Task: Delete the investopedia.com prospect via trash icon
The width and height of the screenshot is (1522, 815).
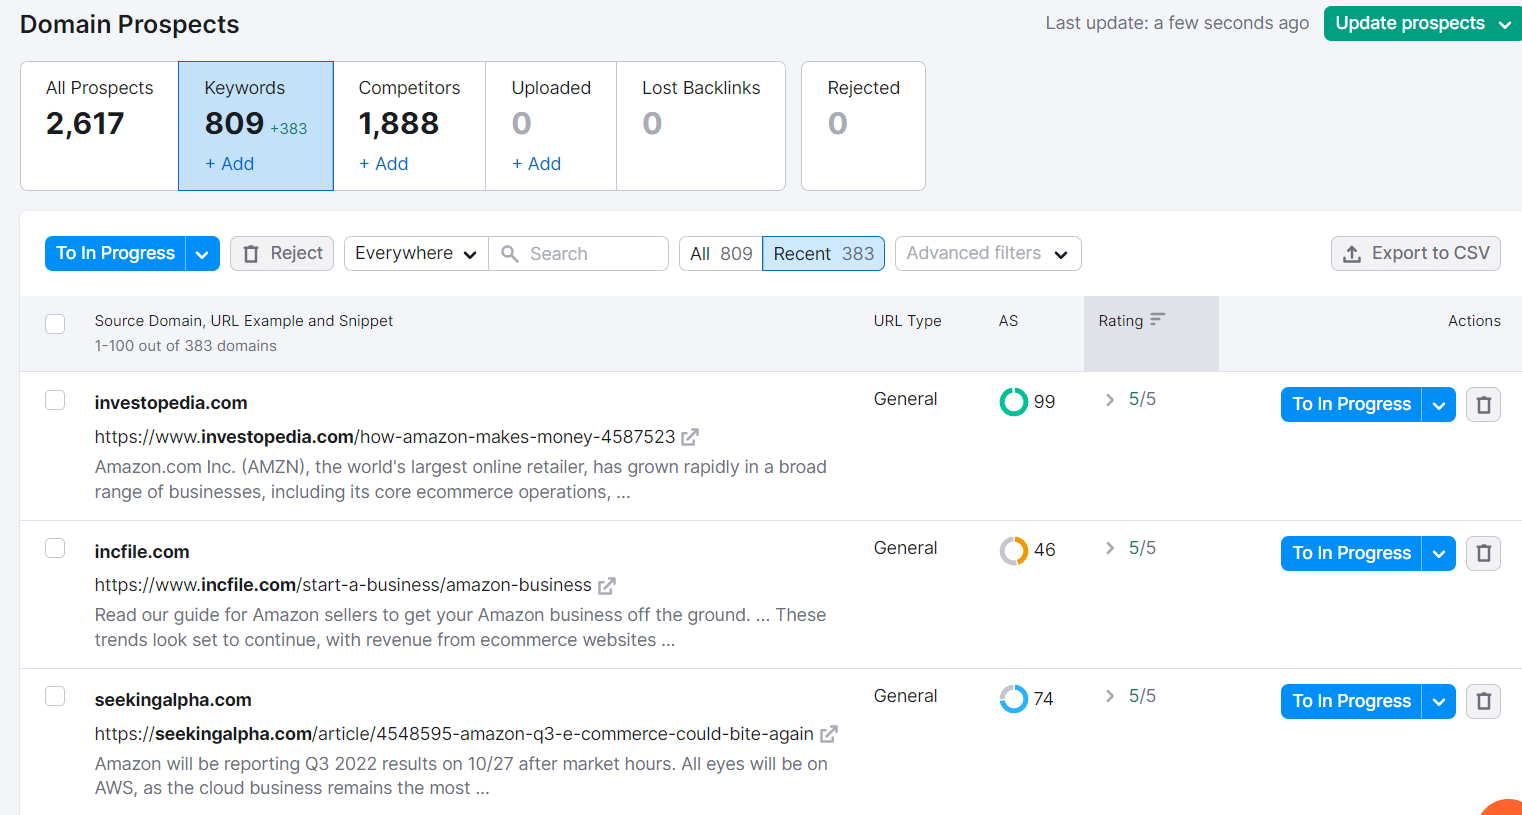Action: [1483, 405]
